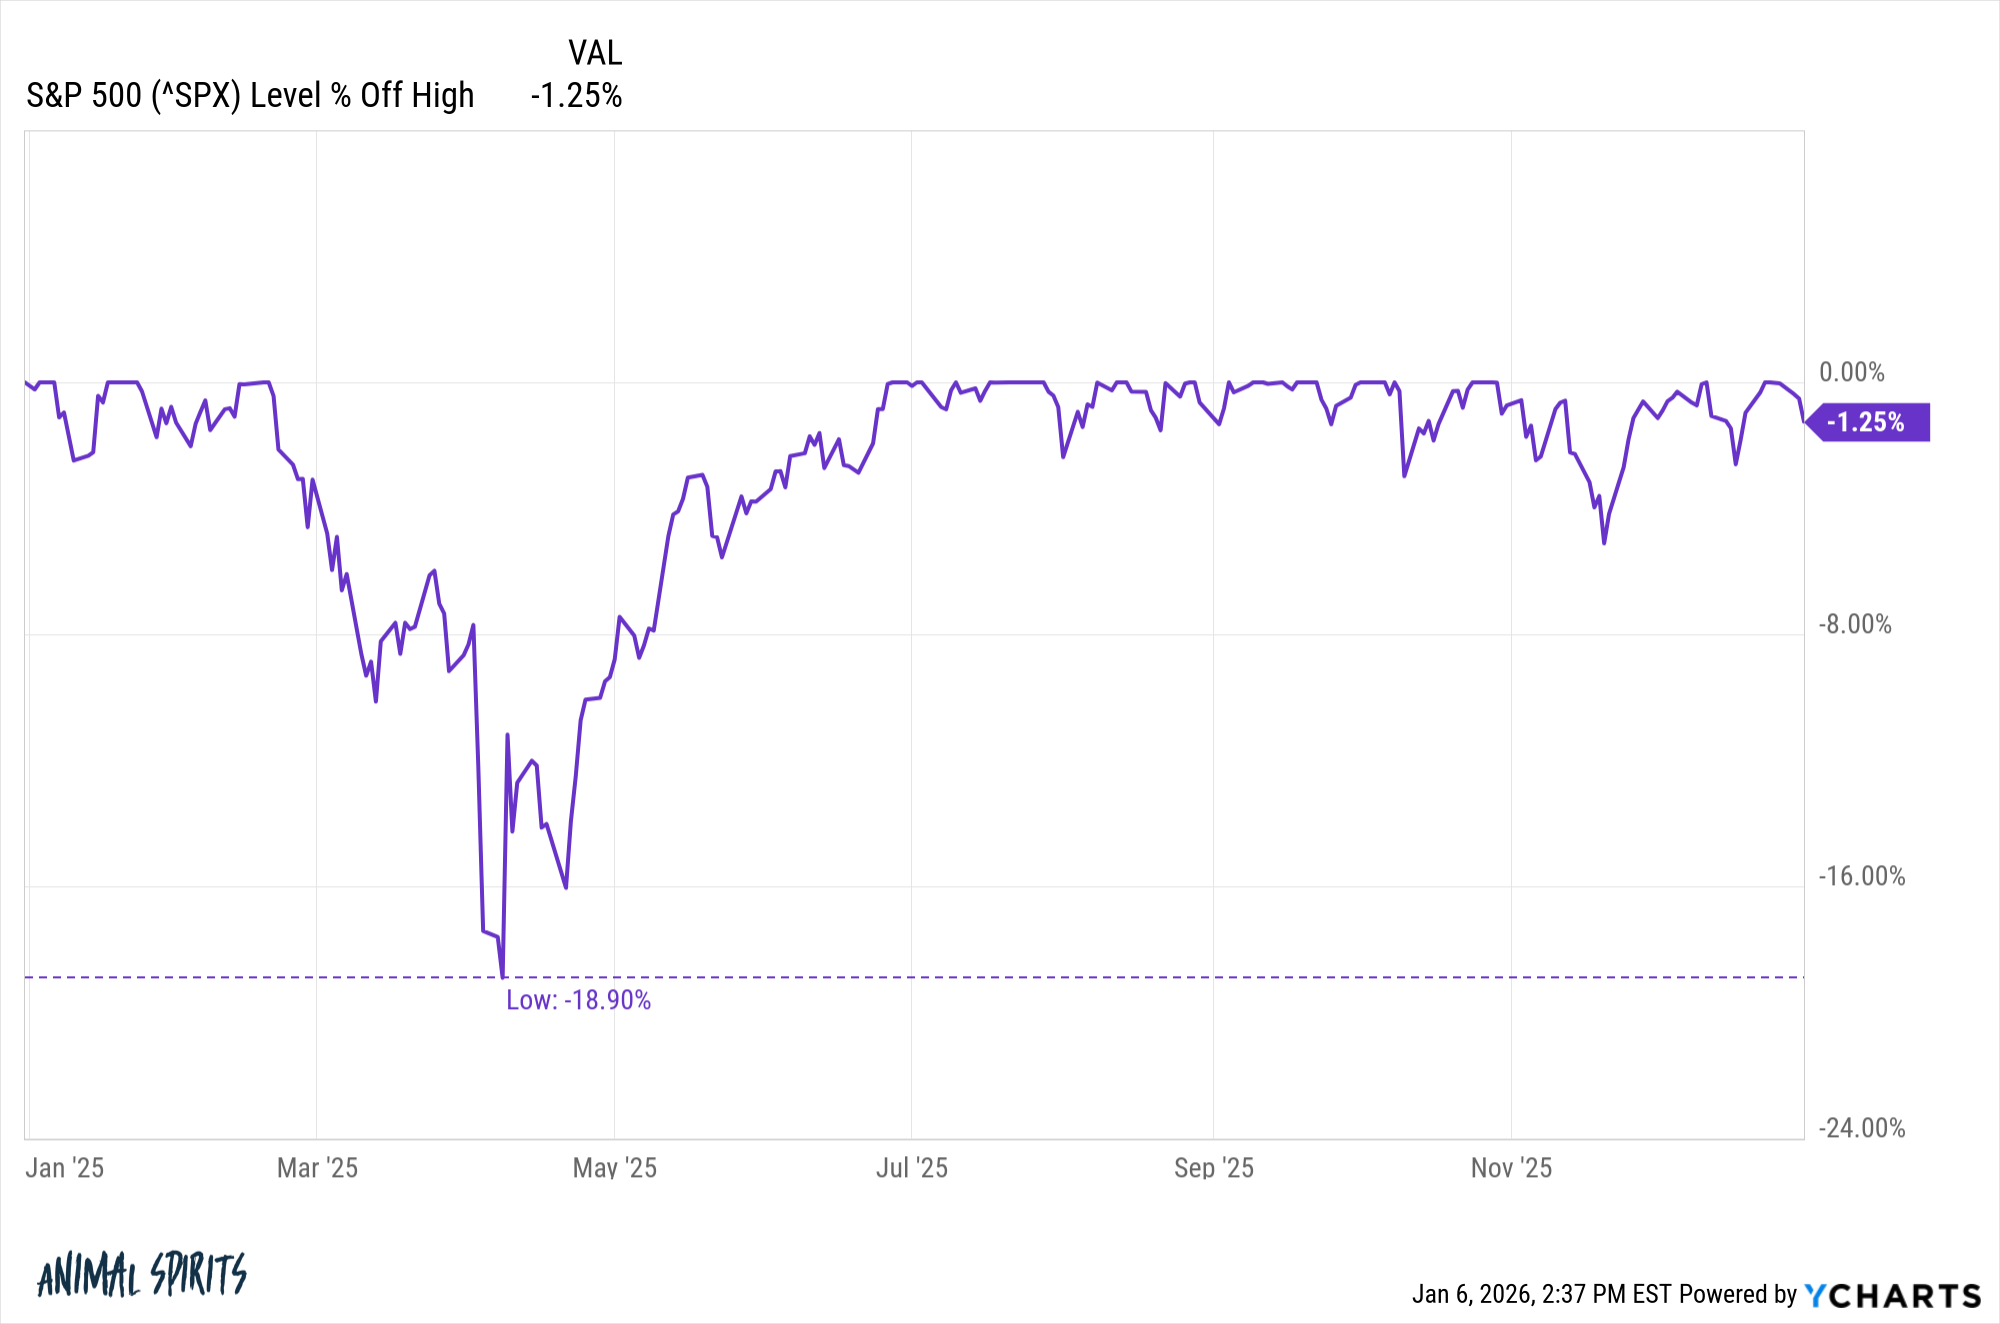Click the -1.25% value in the legend
The image size is (2000, 1324).
click(x=577, y=96)
